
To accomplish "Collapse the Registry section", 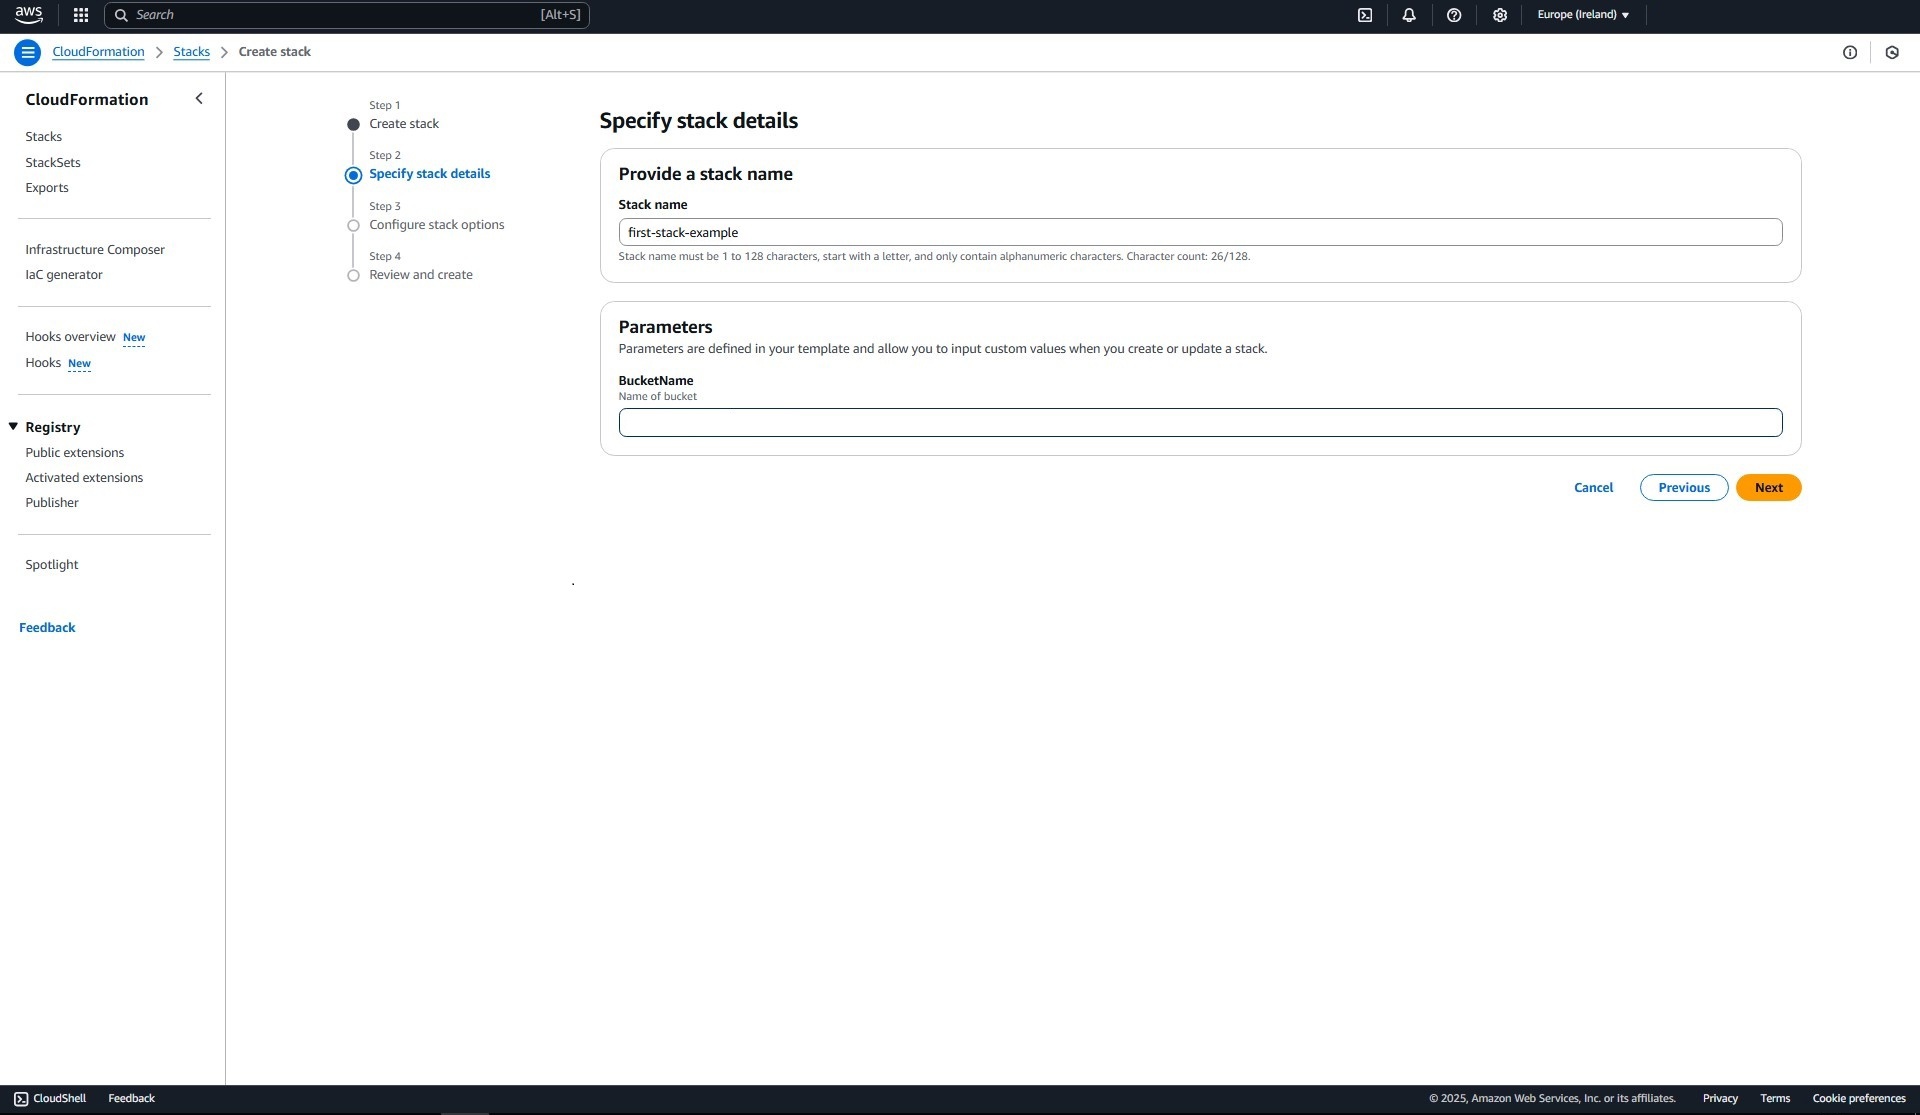I will point(14,426).
